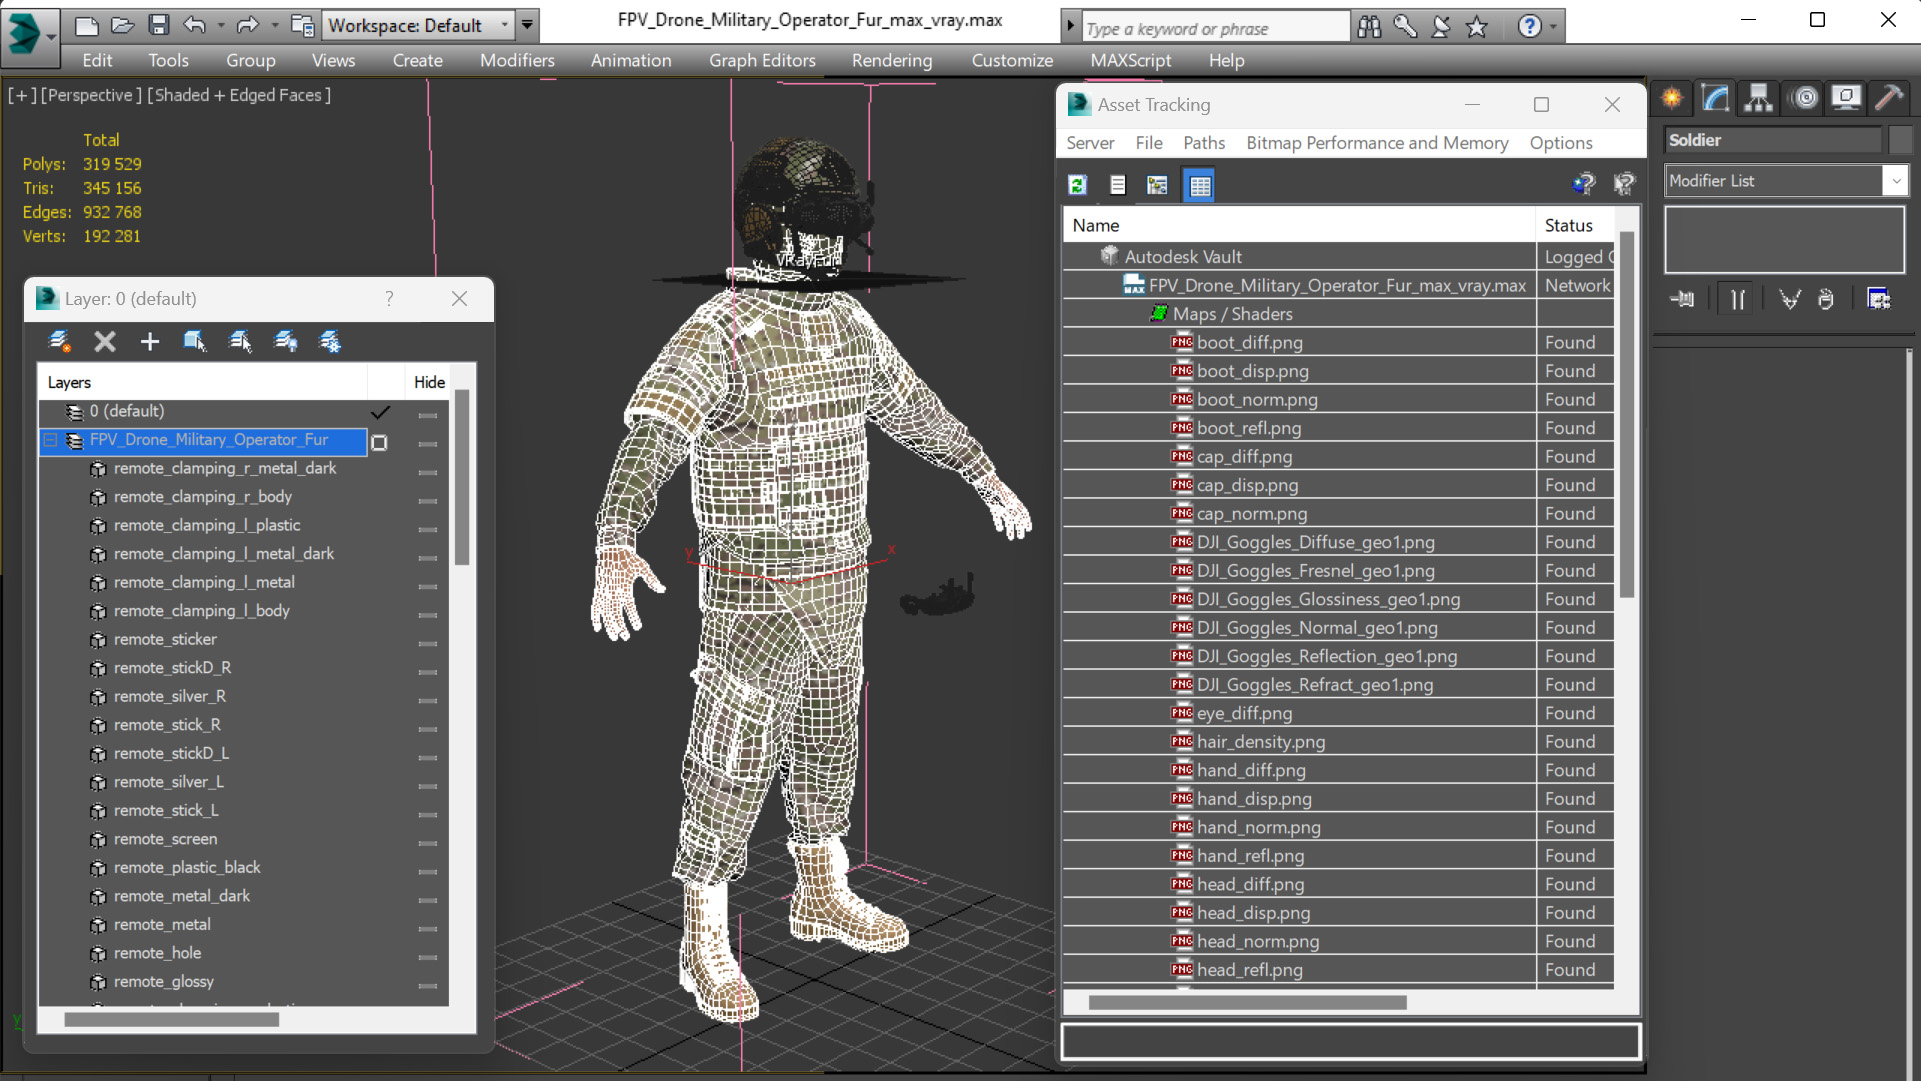Delete layer with the X icon
Image resolution: width=1921 pixels, height=1081 pixels.
click(x=105, y=342)
